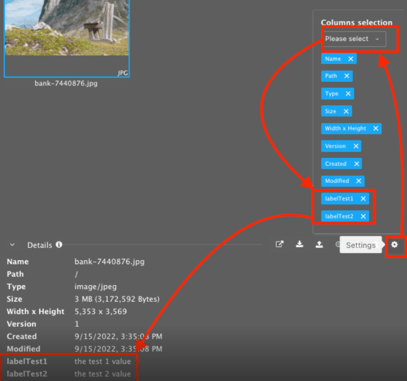Image resolution: width=407 pixels, height=381 pixels.
Task: Click the upload icon in Details toolbar
Action: pos(319,244)
